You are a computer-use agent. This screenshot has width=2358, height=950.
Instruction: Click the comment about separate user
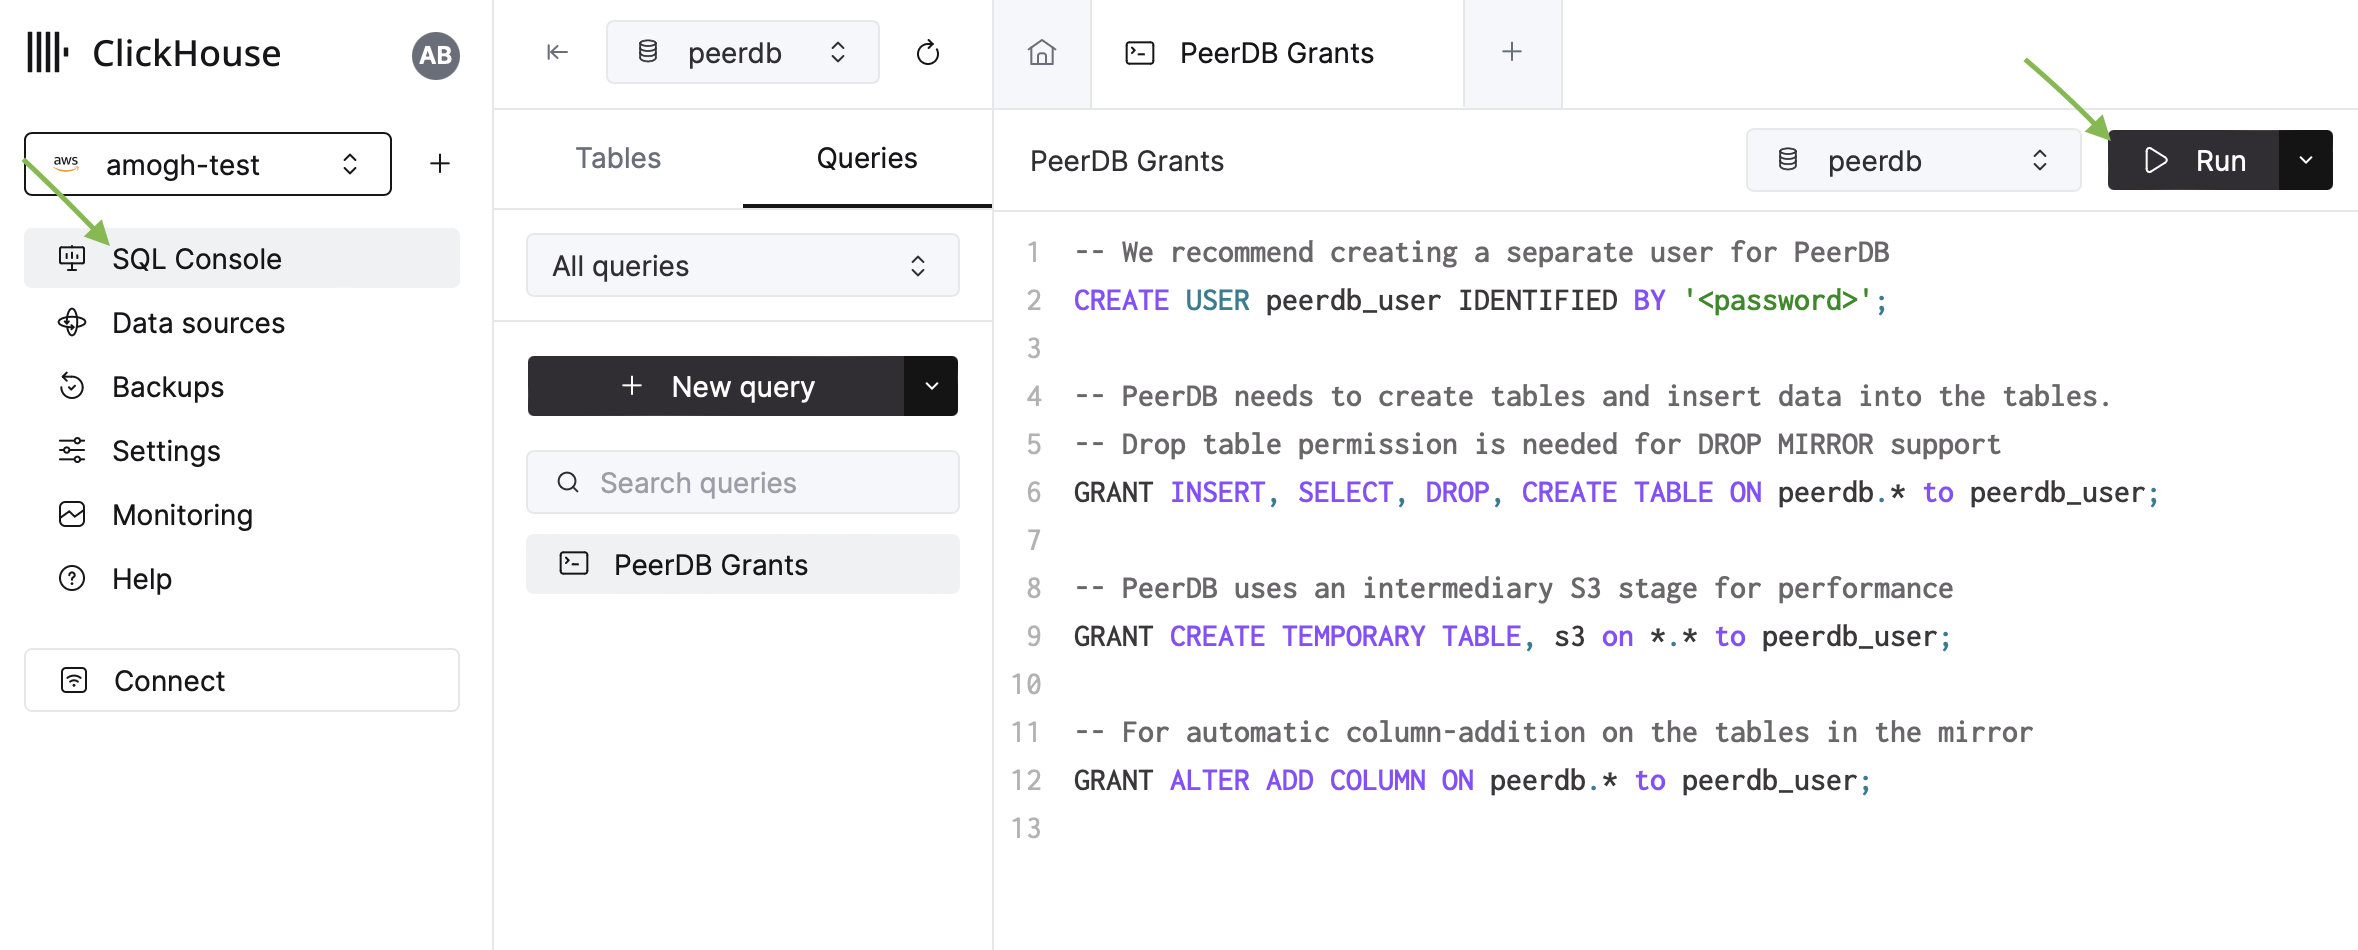pyautogui.click(x=1482, y=252)
